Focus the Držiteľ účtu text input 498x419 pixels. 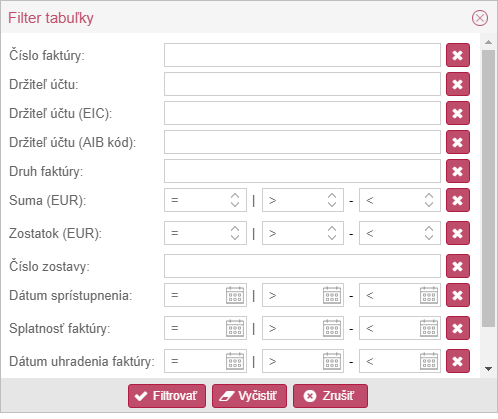[302, 84]
